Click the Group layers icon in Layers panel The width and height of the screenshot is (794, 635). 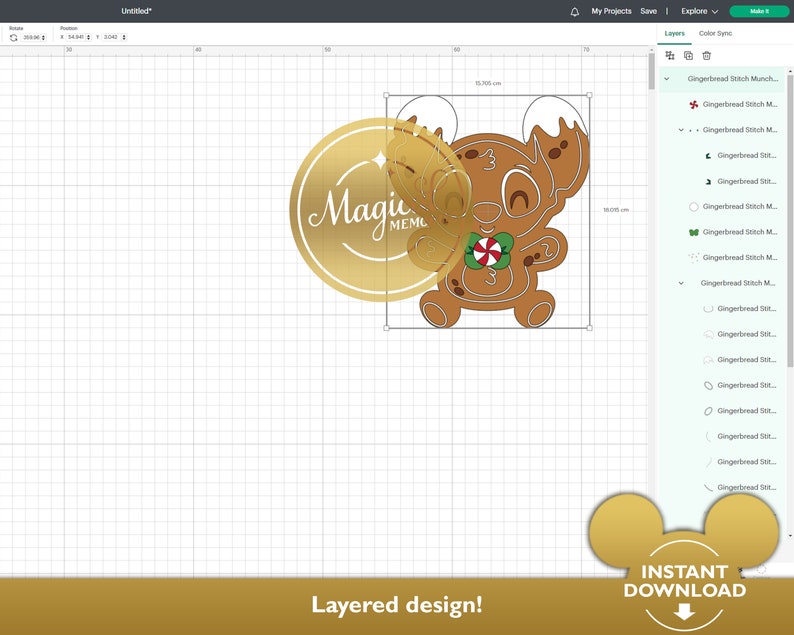click(670, 56)
